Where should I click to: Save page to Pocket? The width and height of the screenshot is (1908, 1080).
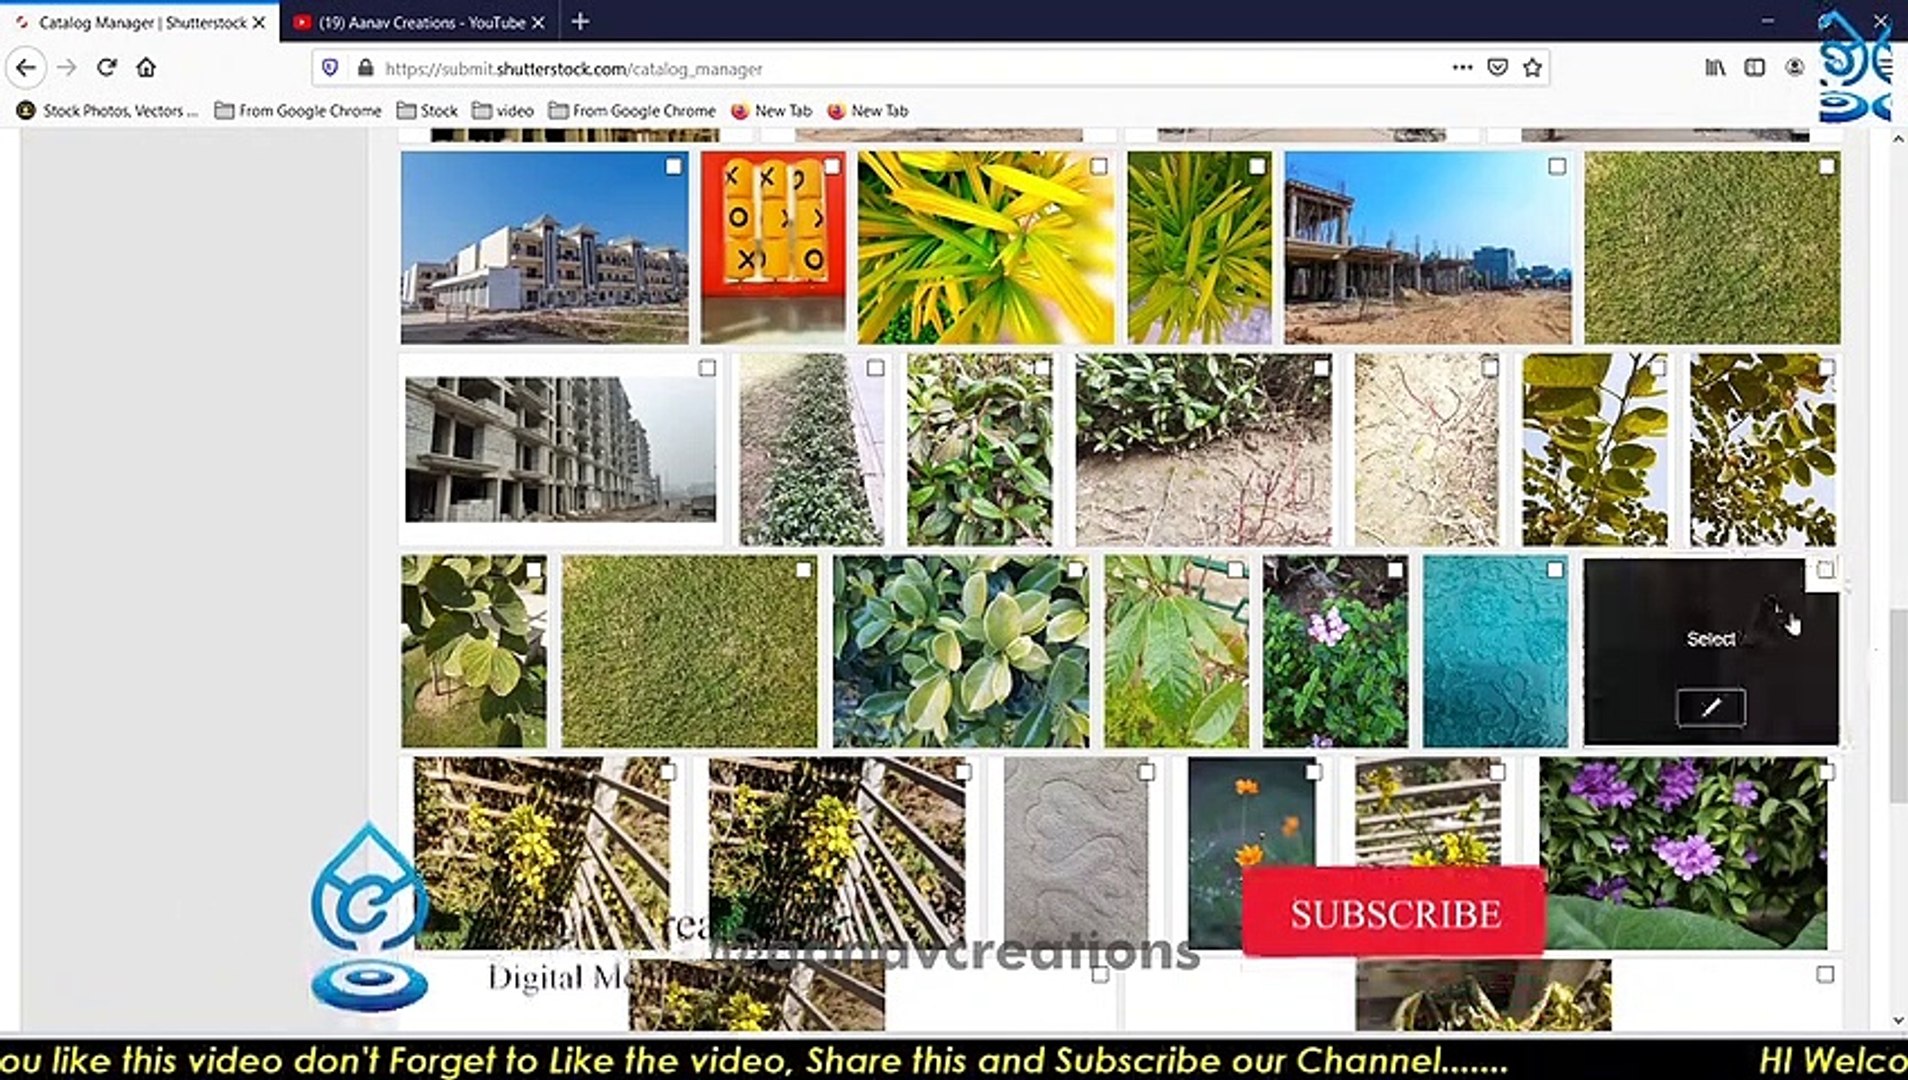1497,68
